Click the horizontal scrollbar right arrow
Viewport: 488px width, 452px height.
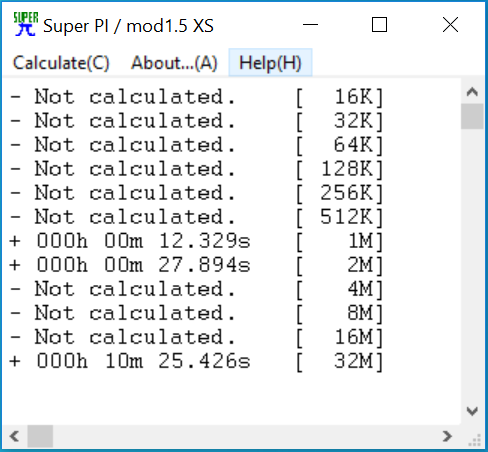click(x=447, y=436)
